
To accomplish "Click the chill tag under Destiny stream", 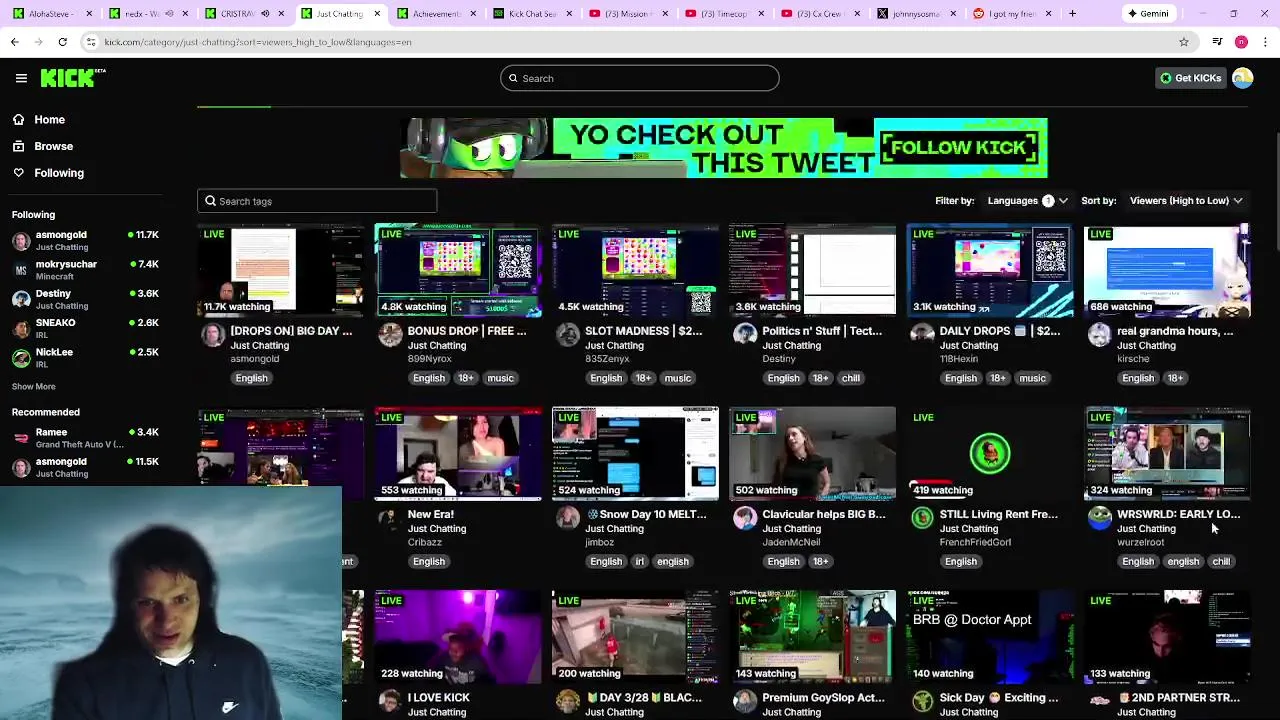I will (850, 378).
